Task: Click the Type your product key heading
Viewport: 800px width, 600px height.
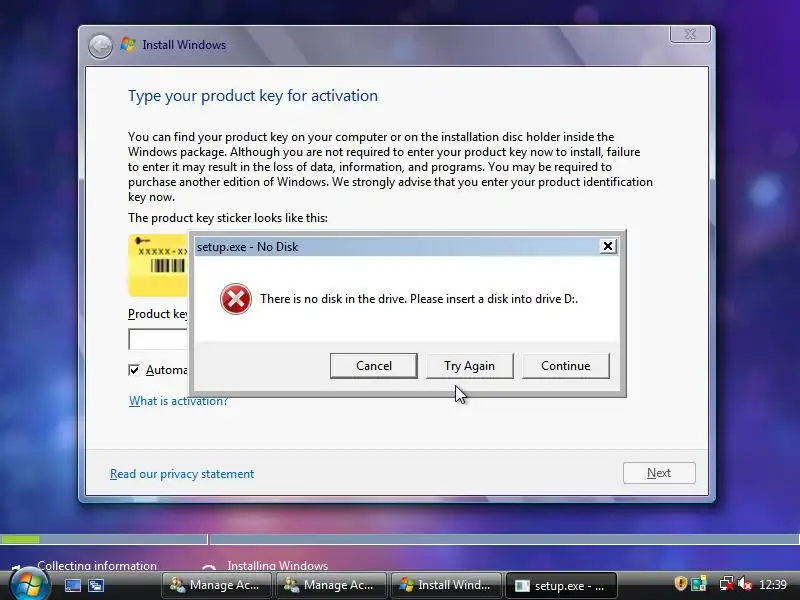Action: coord(253,96)
